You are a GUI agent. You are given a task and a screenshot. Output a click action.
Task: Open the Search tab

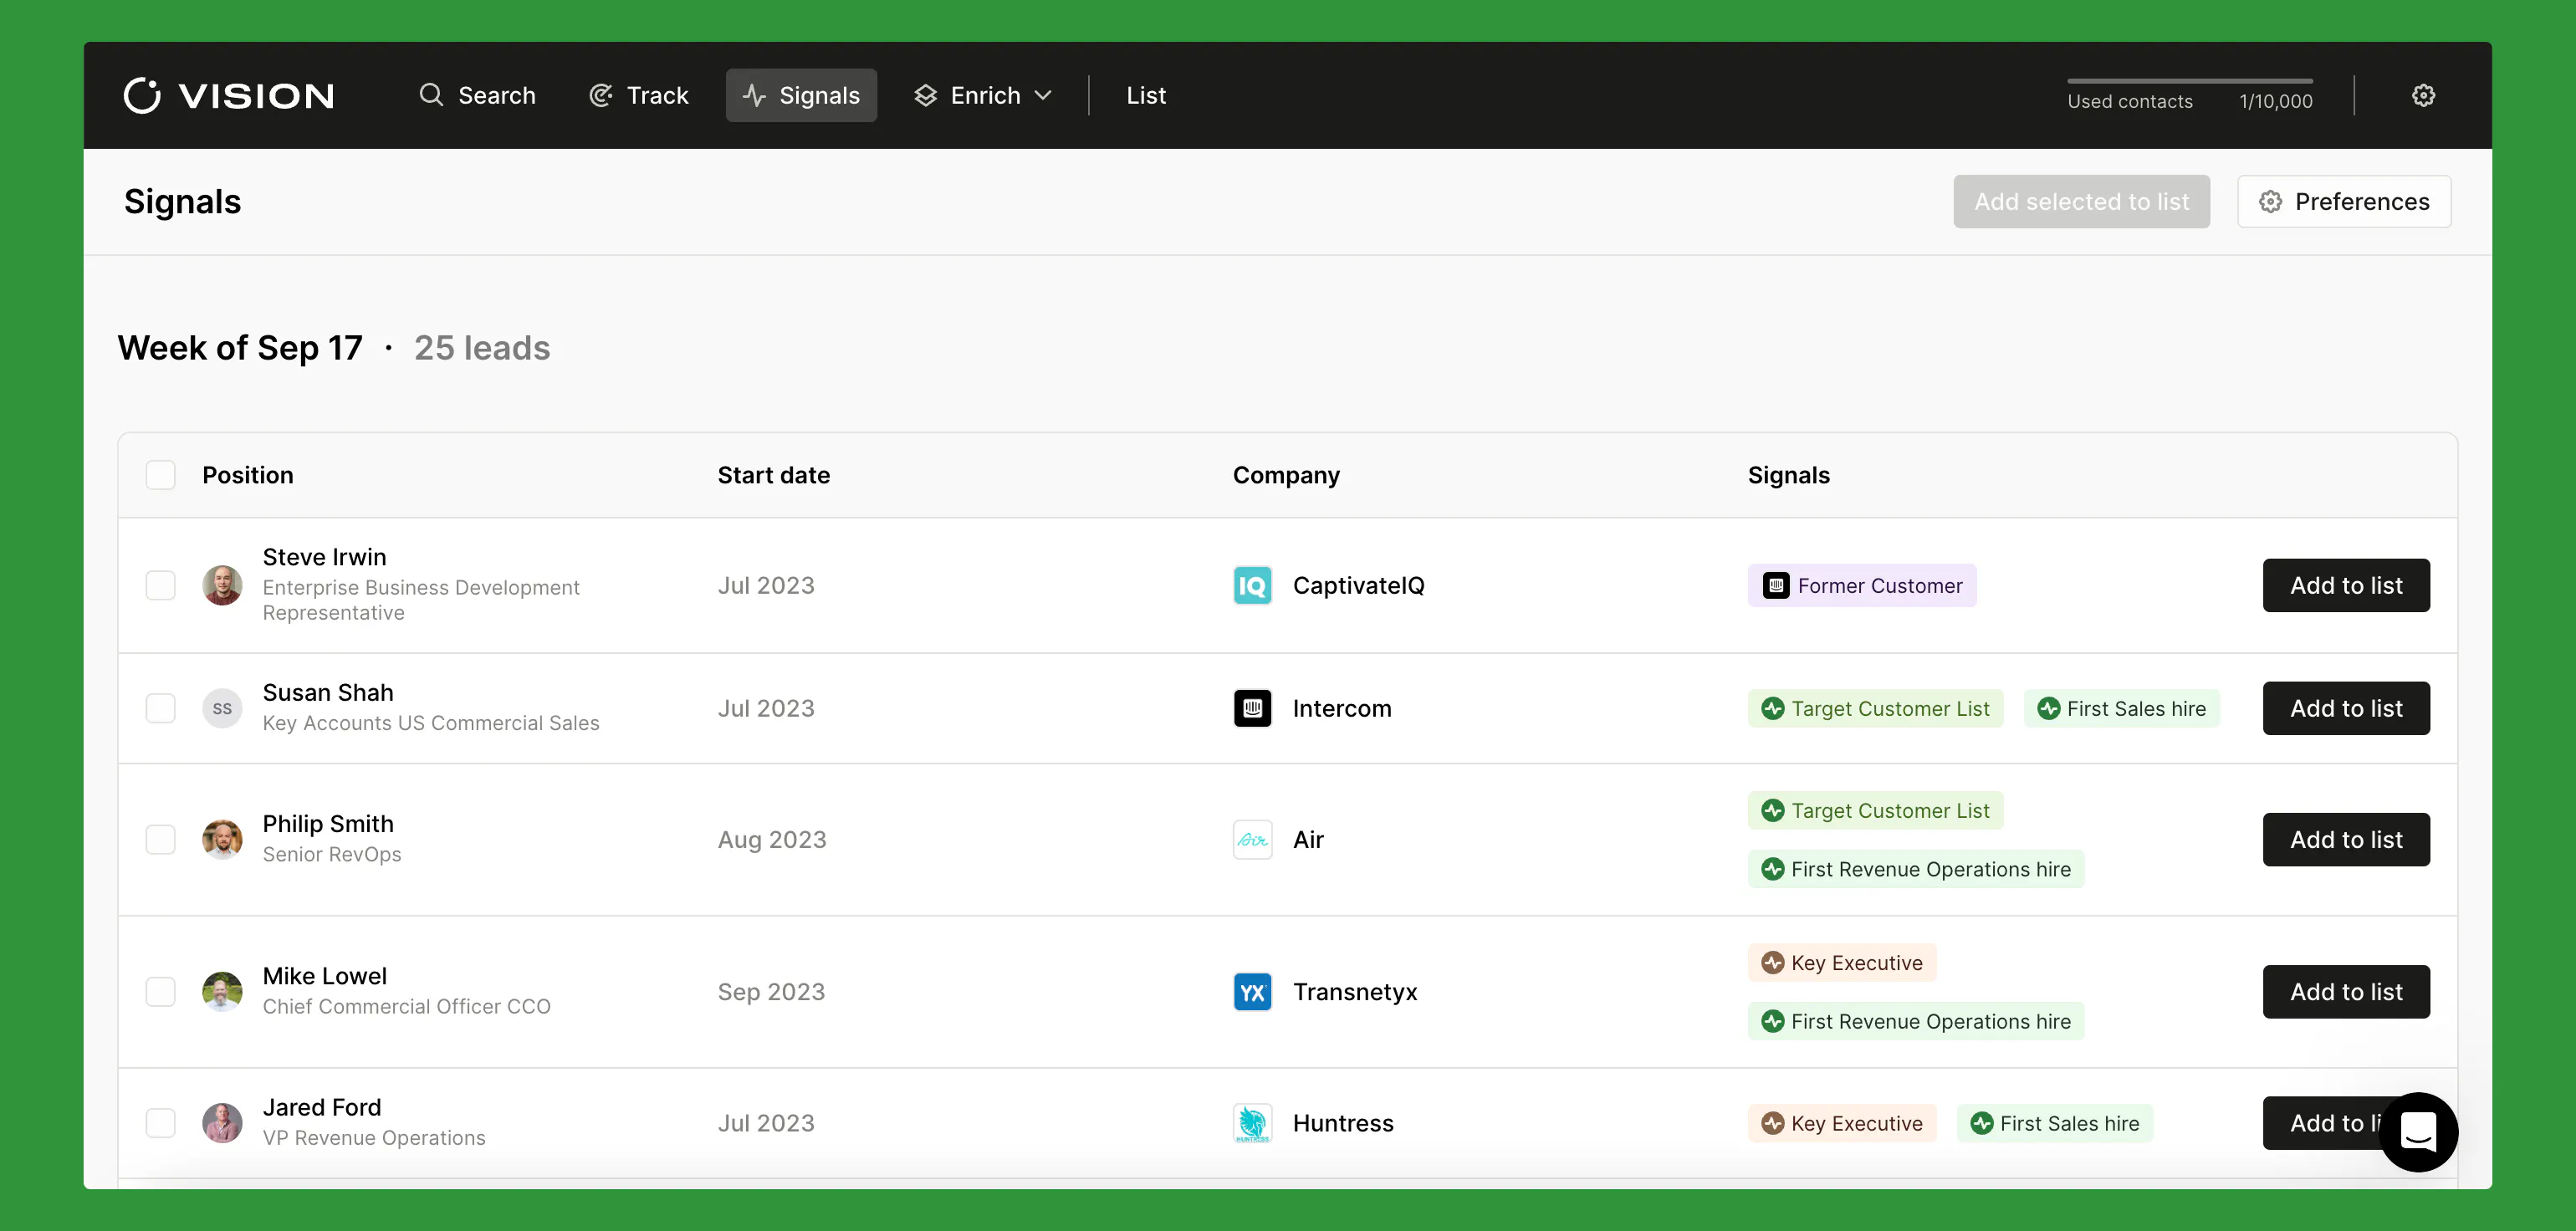tap(477, 95)
